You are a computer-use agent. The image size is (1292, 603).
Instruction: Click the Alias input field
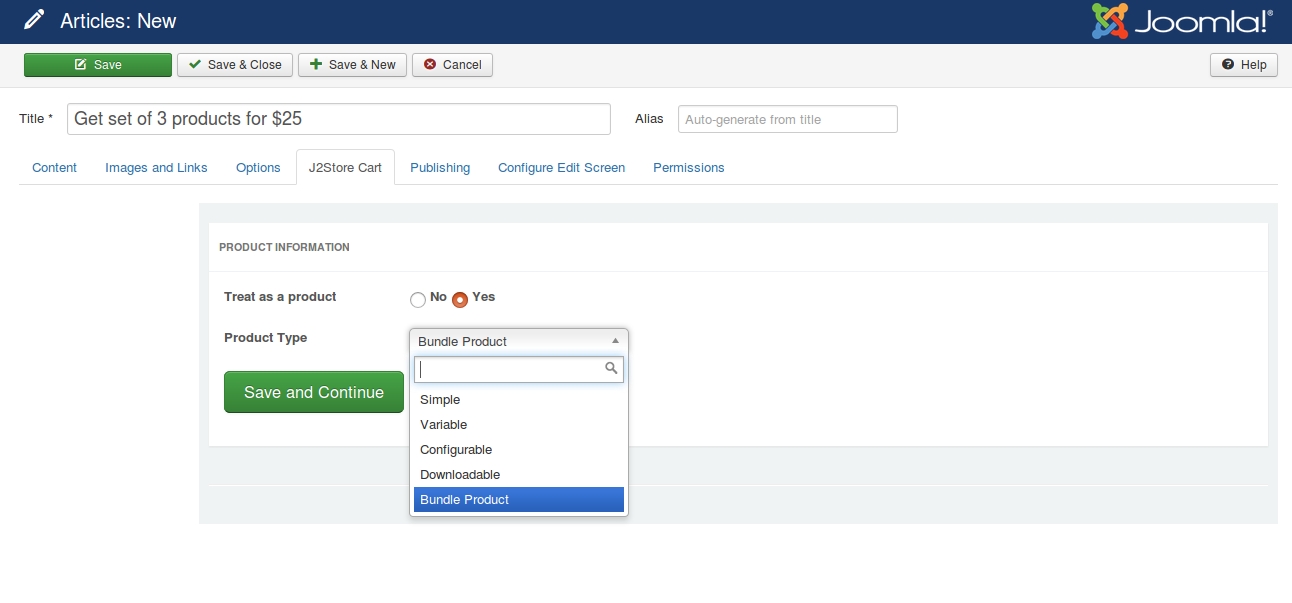click(x=788, y=119)
